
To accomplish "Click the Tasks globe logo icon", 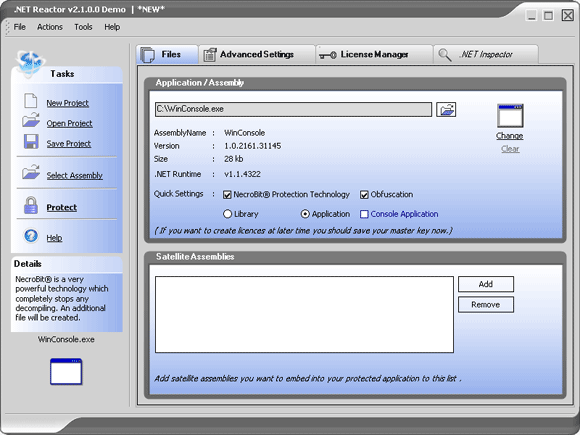I will (30, 63).
